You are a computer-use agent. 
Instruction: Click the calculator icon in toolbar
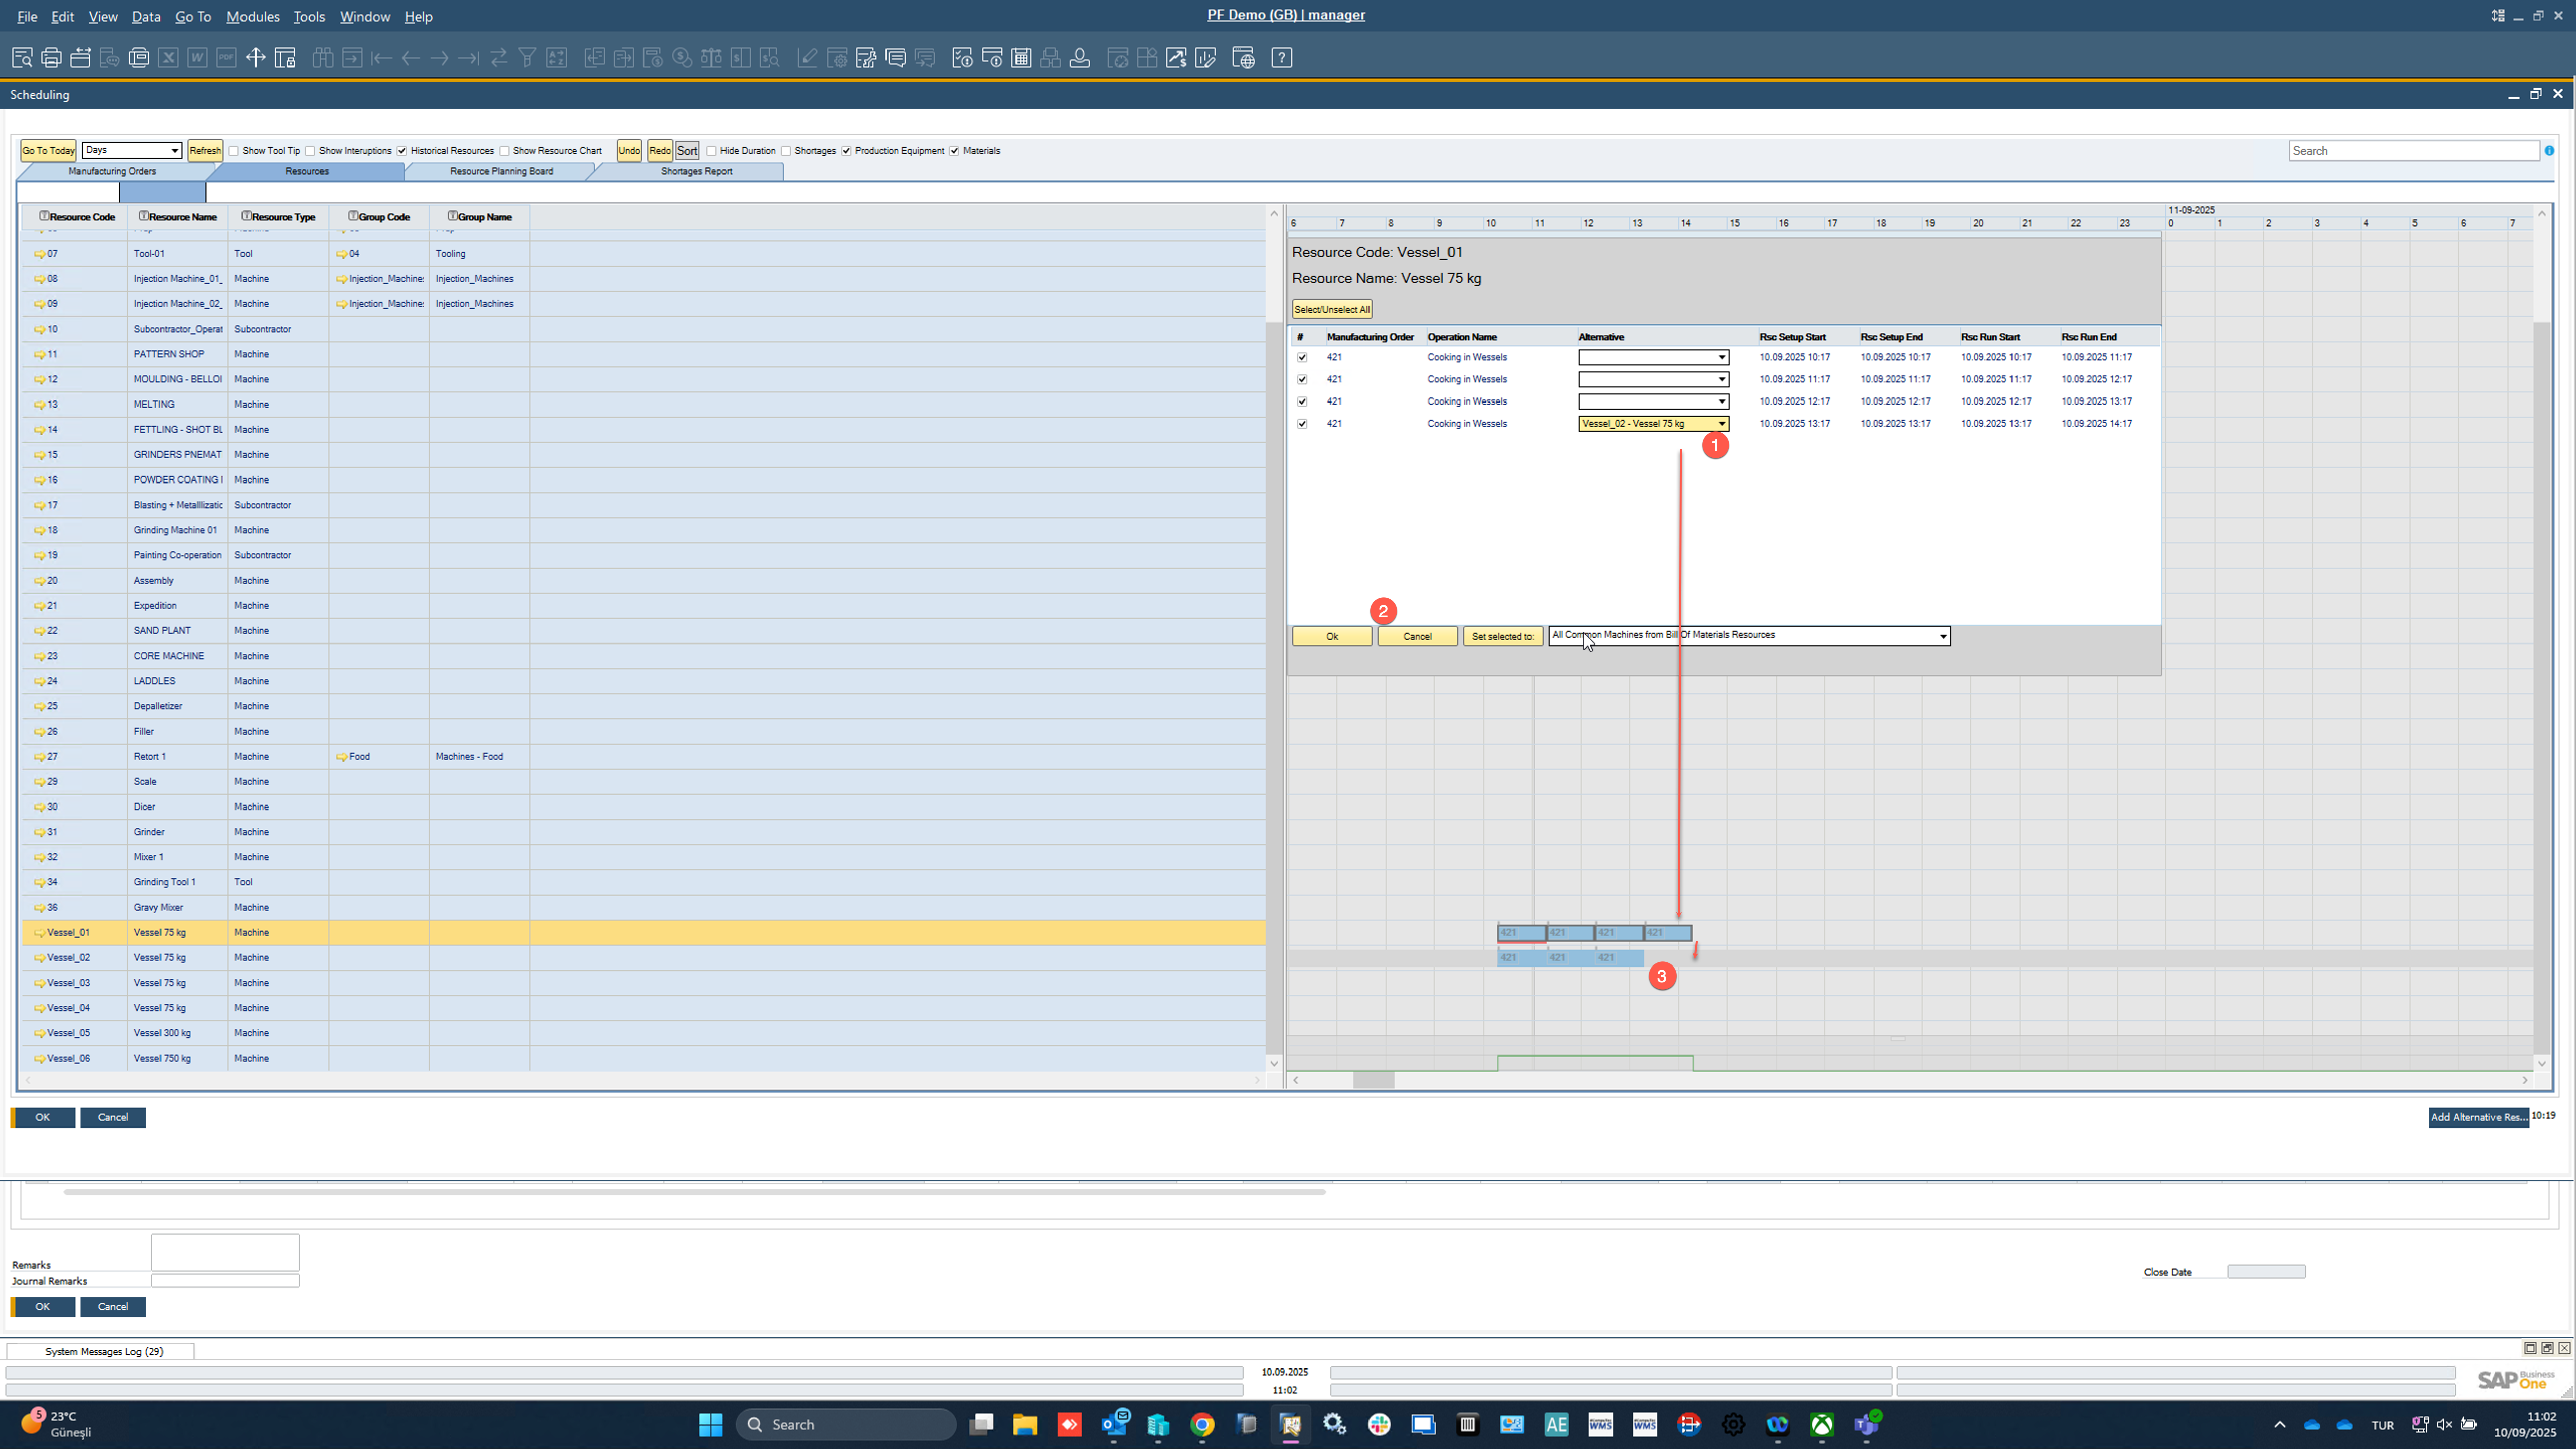tap(1021, 58)
